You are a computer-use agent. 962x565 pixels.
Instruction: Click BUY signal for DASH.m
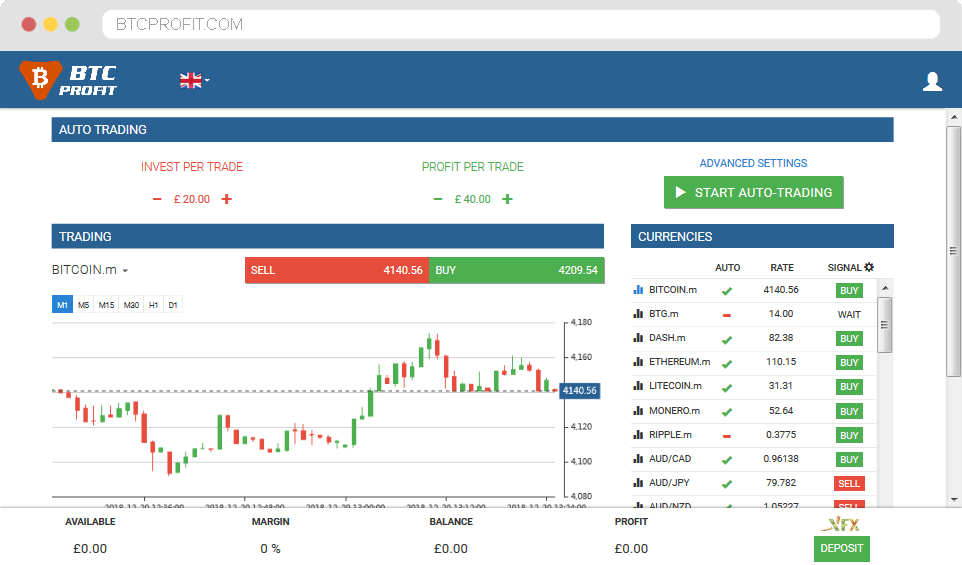pyautogui.click(x=849, y=339)
